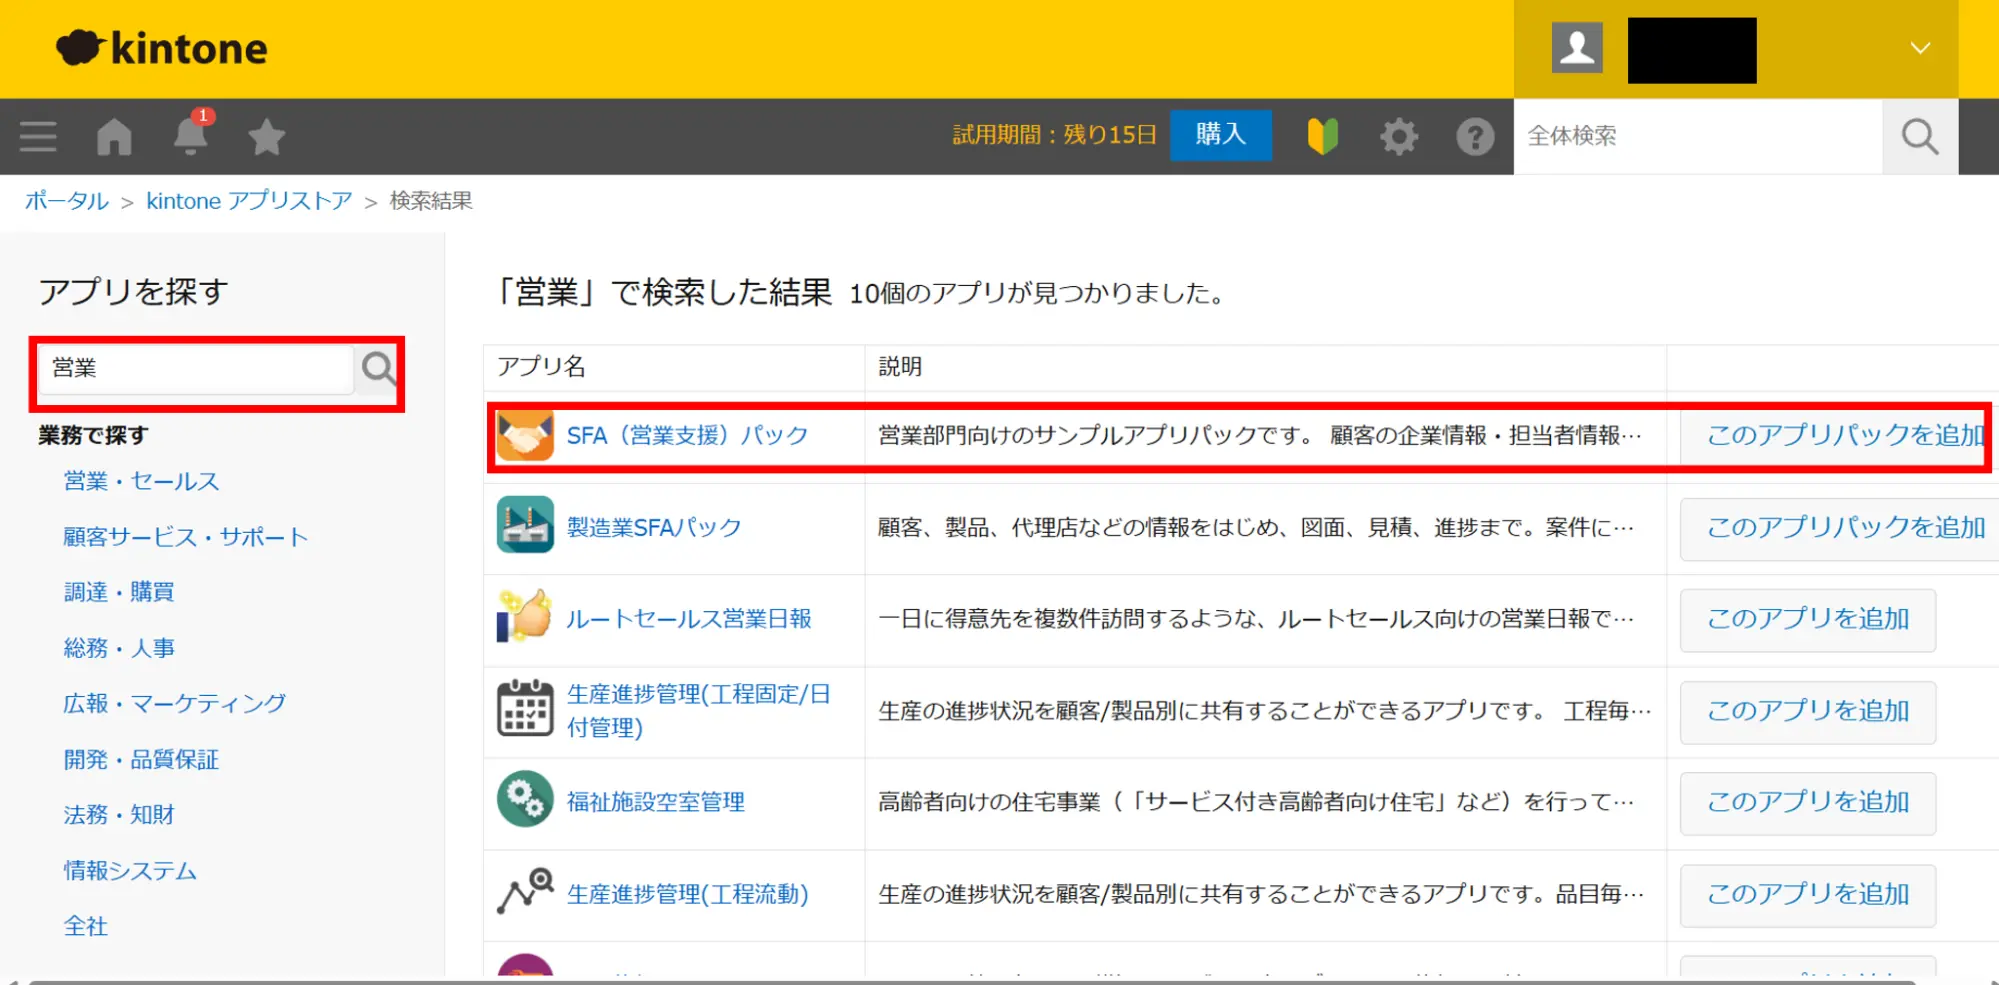Click the beginner guide leaf icon
Image resolution: width=1999 pixels, height=985 pixels.
coord(1322,136)
